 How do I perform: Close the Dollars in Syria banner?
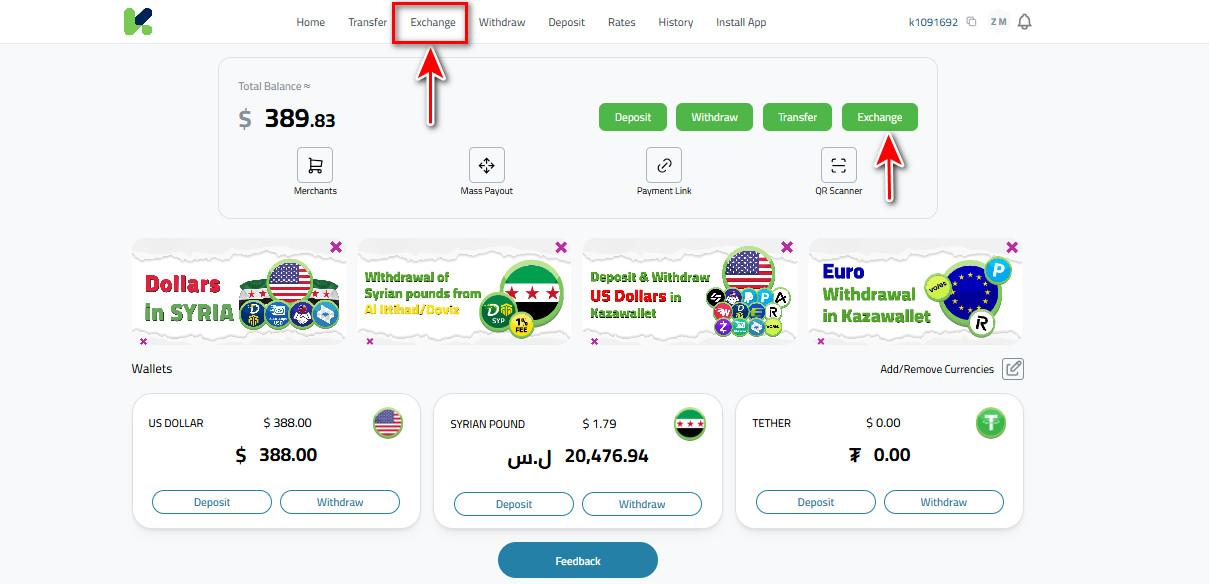click(x=336, y=247)
